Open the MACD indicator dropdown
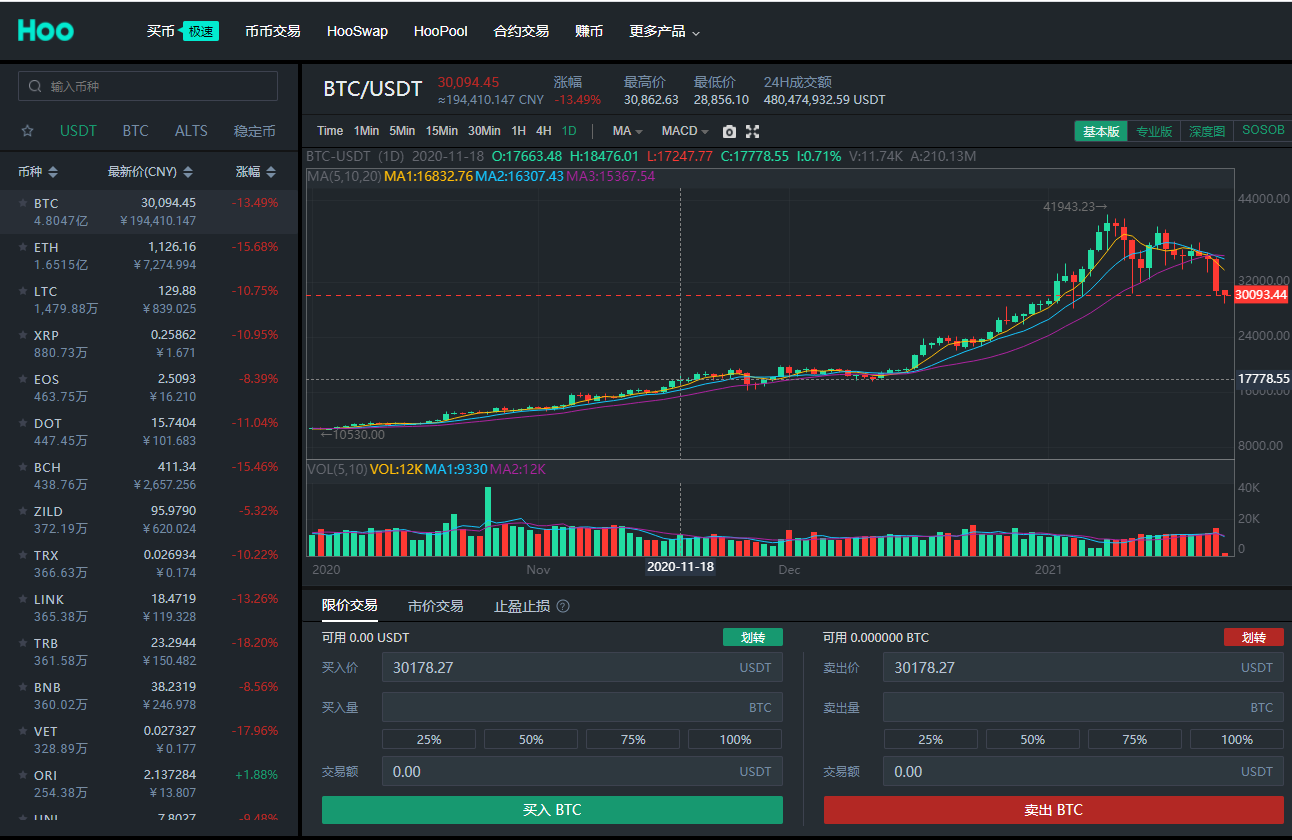The width and height of the screenshot is (1292, 840). pyautogui.click(x=684, y=131)
